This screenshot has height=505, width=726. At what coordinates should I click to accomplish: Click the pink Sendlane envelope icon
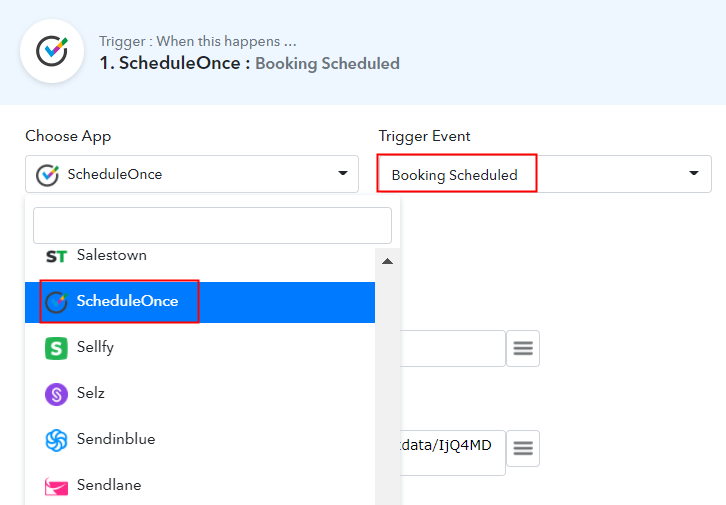(x=56, y=486)
